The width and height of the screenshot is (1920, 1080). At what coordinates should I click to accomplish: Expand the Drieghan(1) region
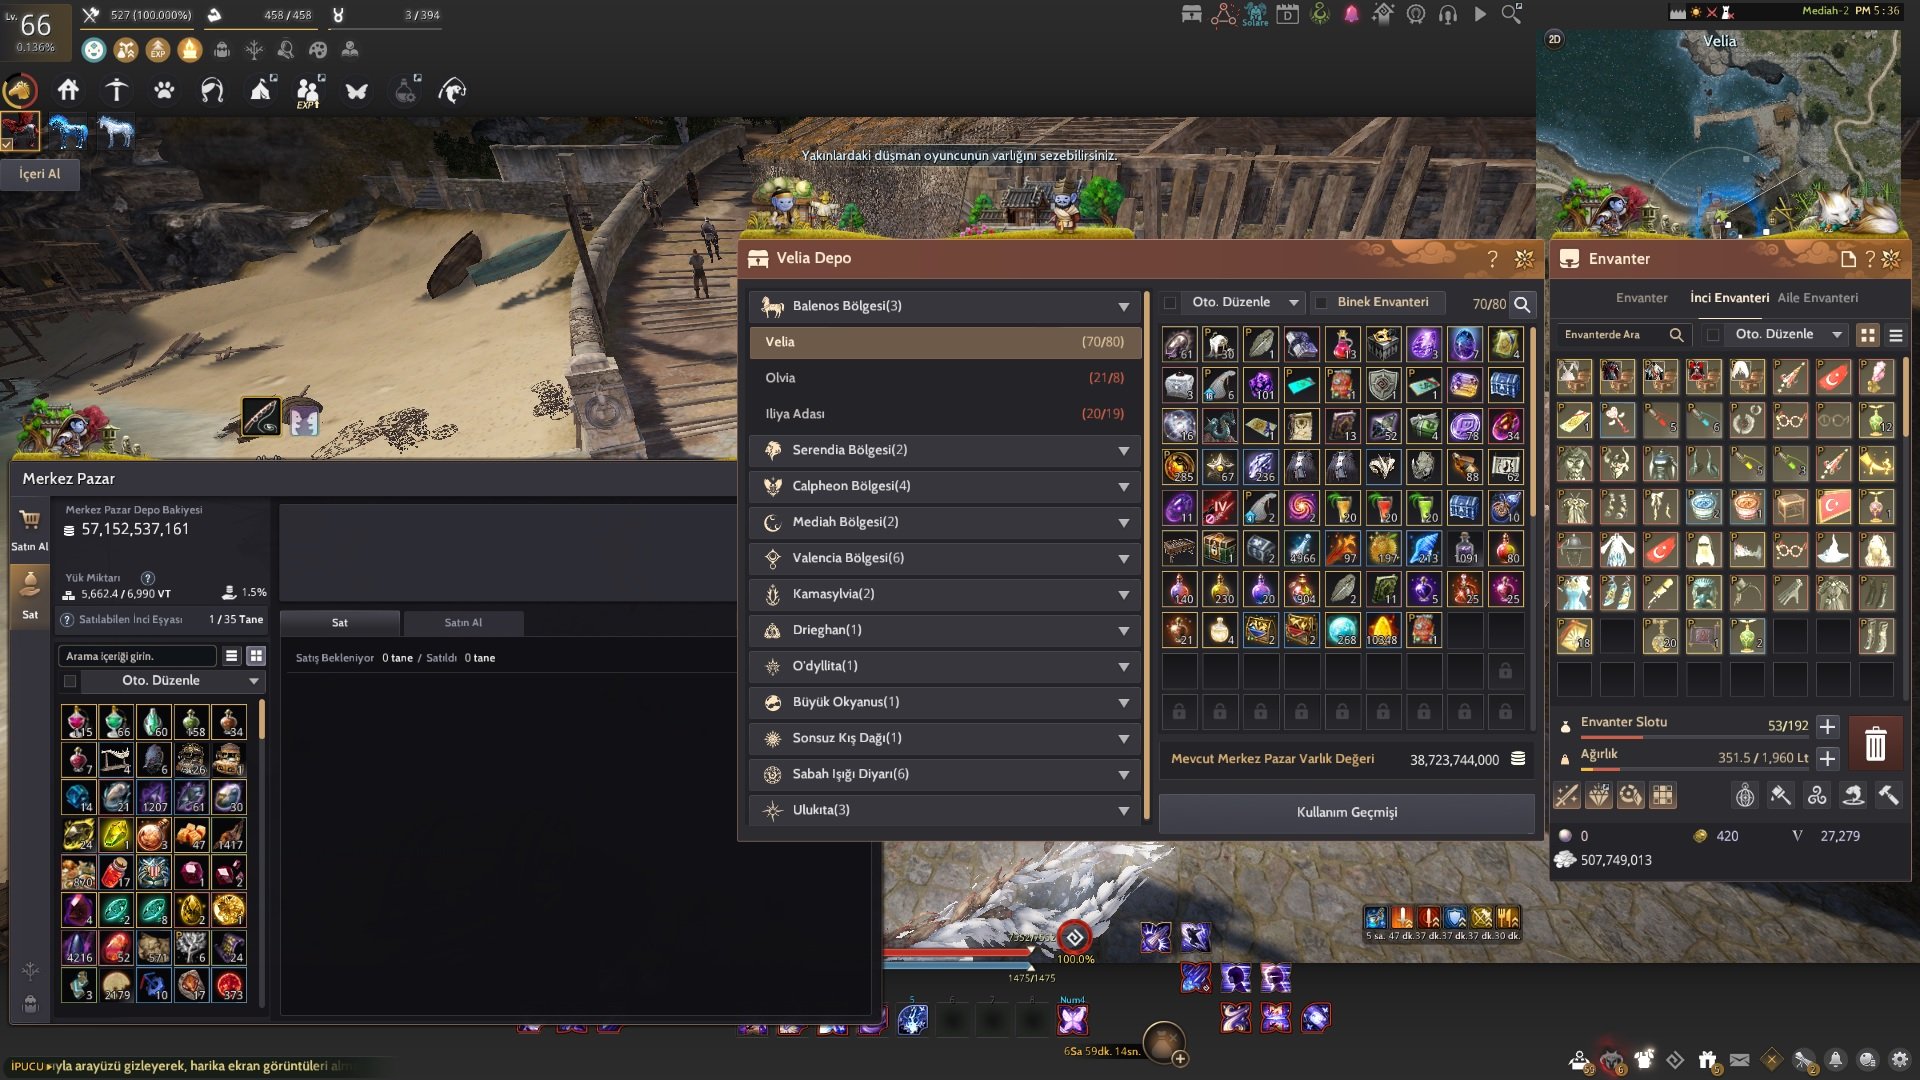pyautogui.click(x=944, y=631)
